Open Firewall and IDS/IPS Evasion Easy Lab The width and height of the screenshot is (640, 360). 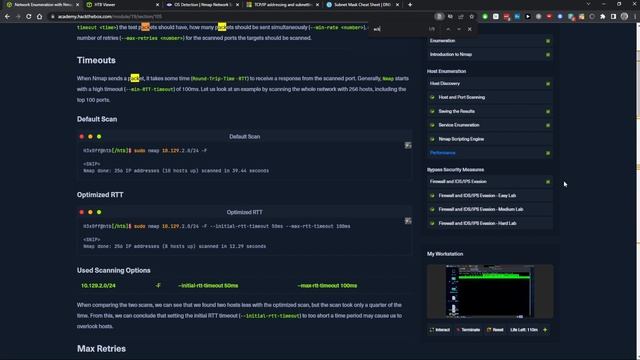490,196
